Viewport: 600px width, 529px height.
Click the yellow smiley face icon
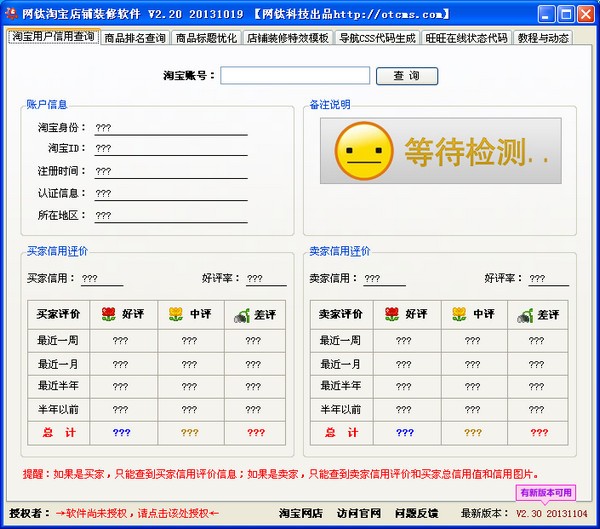(x=364, y=151)
